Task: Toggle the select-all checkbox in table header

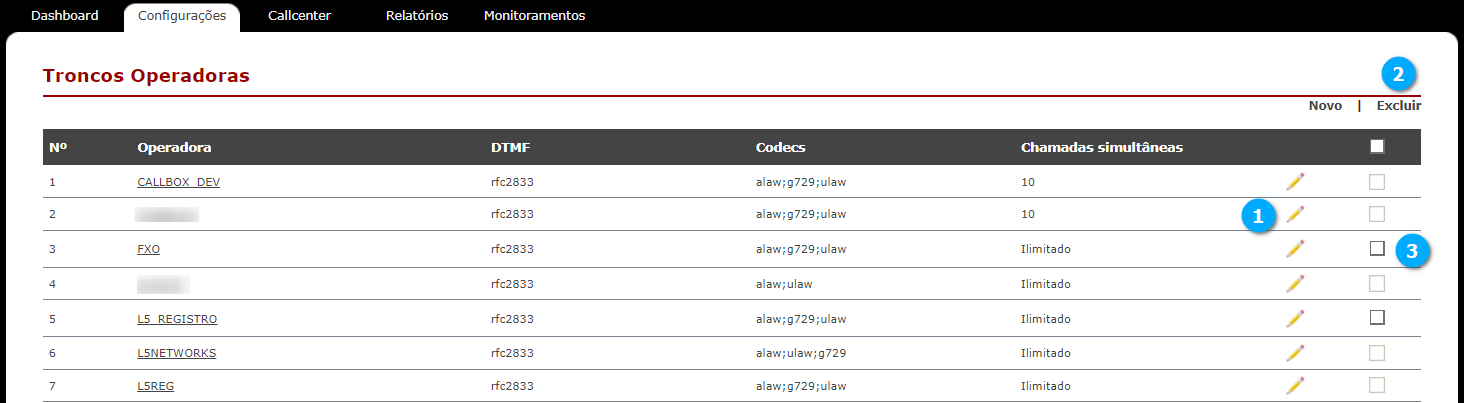Action: 1377,146
